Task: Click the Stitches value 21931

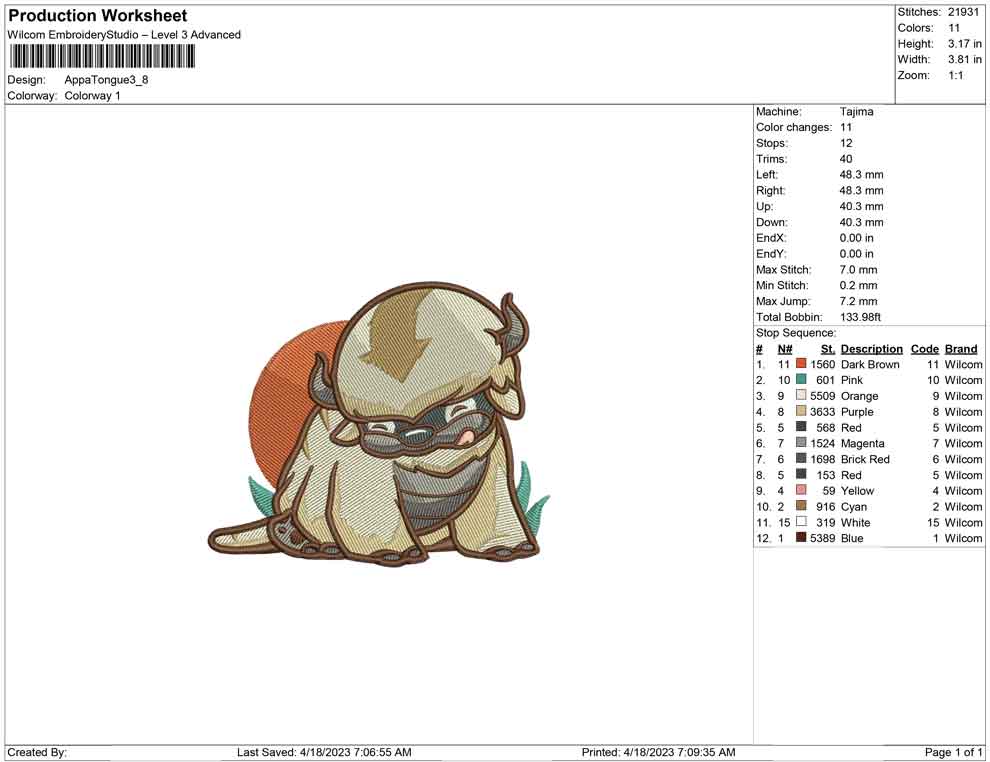Action: pyautogui.click(x=963, y=12)
